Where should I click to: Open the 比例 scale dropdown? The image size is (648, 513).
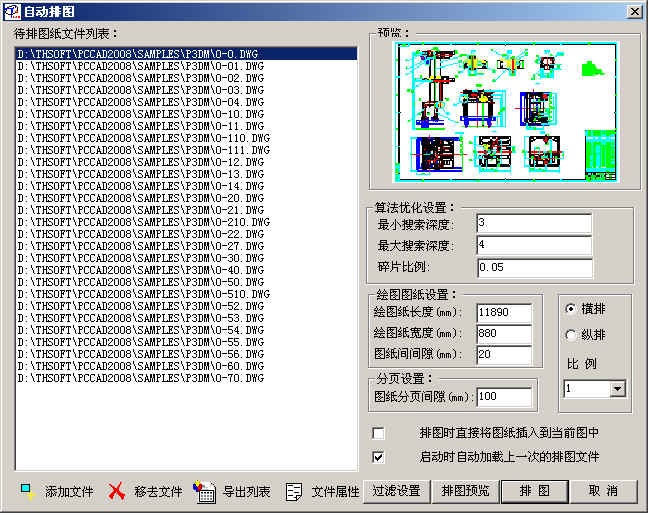(x=616, y=389)
